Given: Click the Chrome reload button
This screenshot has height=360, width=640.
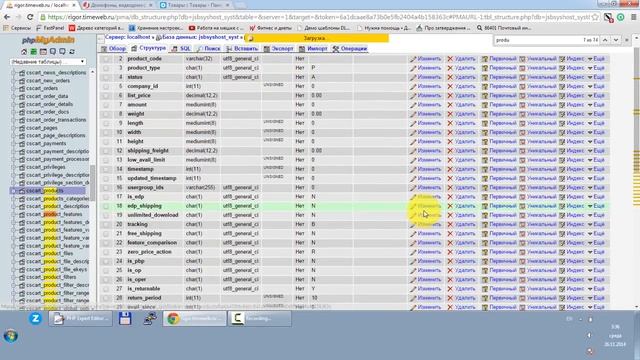Looking at the screenshot, I should point(30,17).
